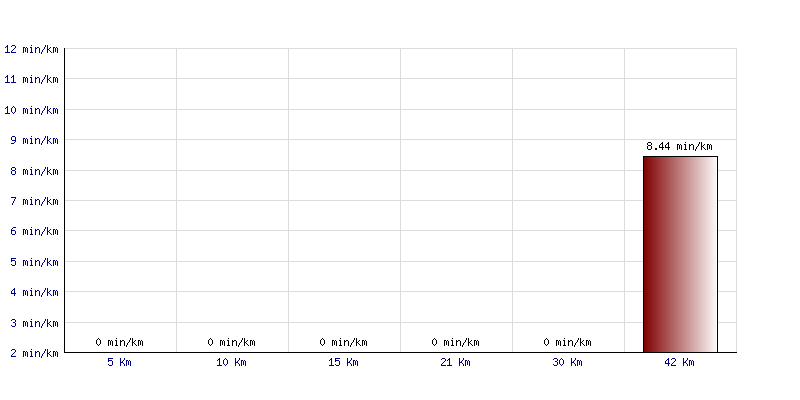Click the 4 min/km y-axis label
The image size is (800, 400).
[35, 292]
